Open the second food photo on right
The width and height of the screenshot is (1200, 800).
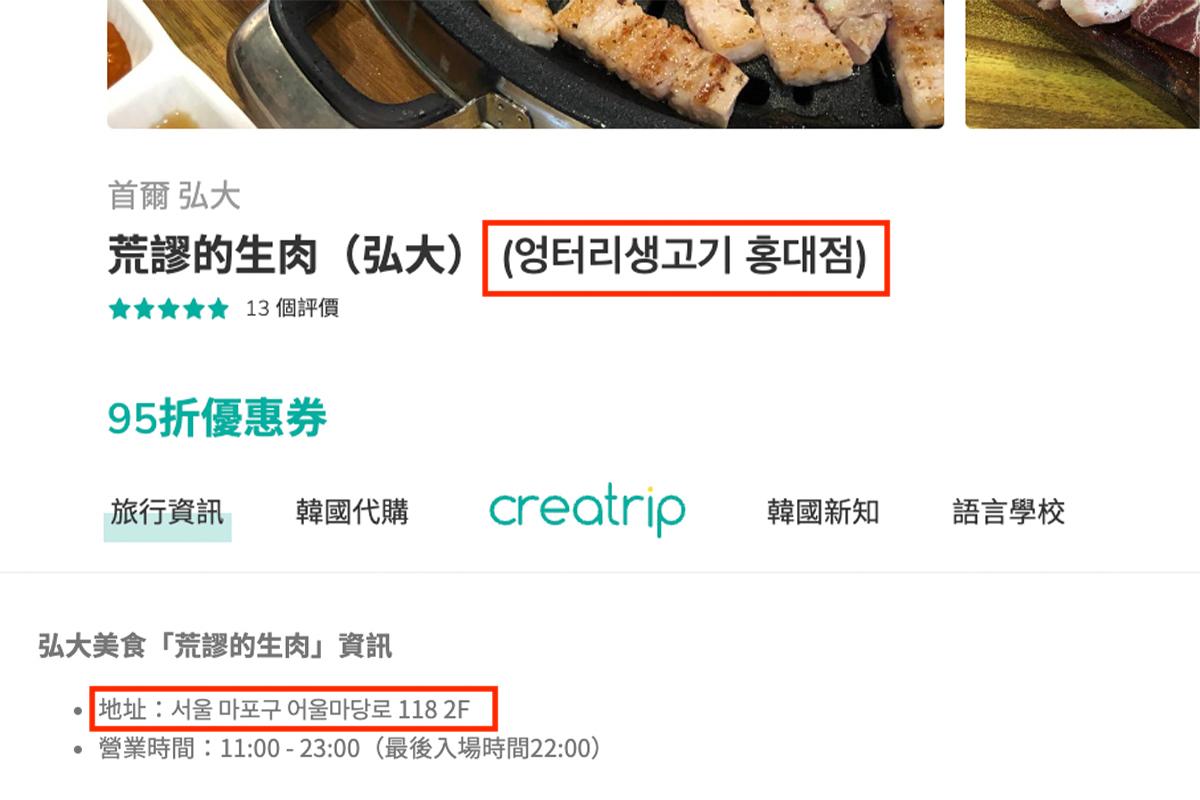pos(1082,64)
